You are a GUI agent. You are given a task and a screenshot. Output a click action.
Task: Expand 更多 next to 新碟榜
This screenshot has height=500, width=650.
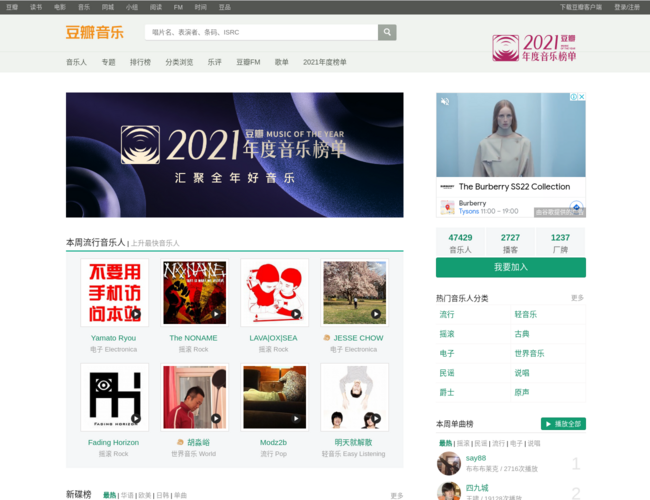pyautogui.click(x=397, y=495)
